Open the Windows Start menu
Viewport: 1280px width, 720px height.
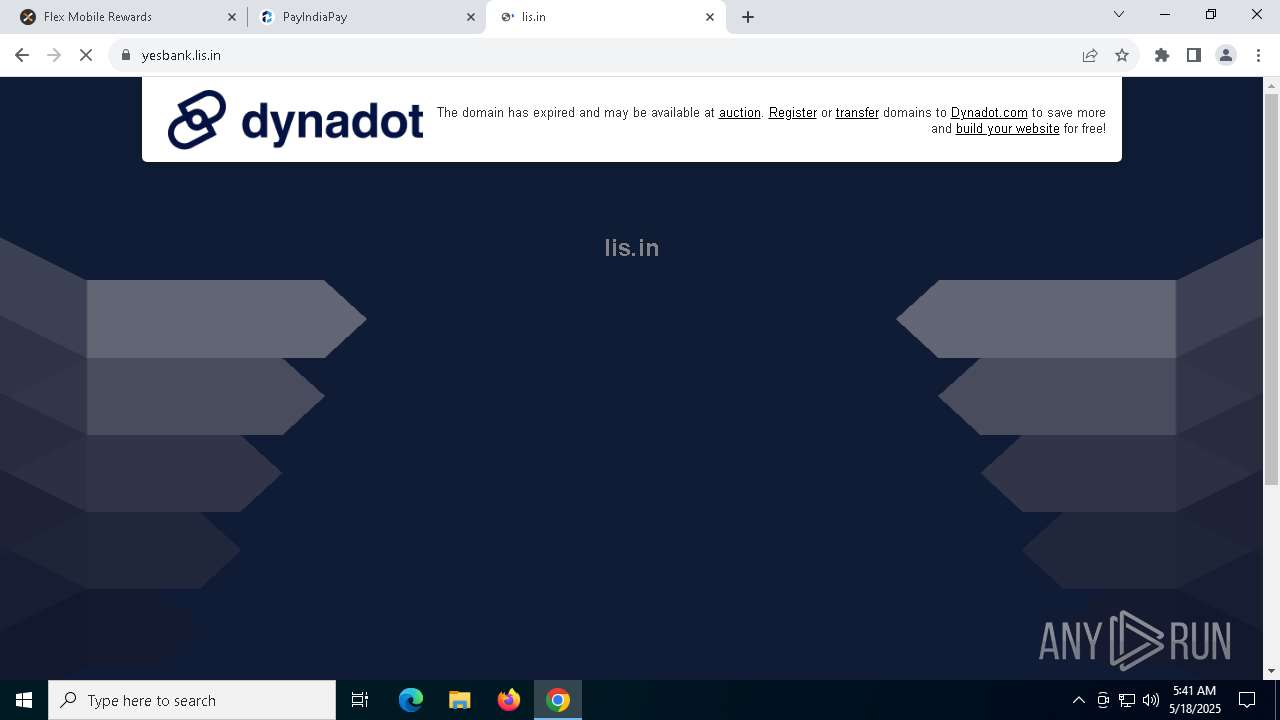[24, 700]
